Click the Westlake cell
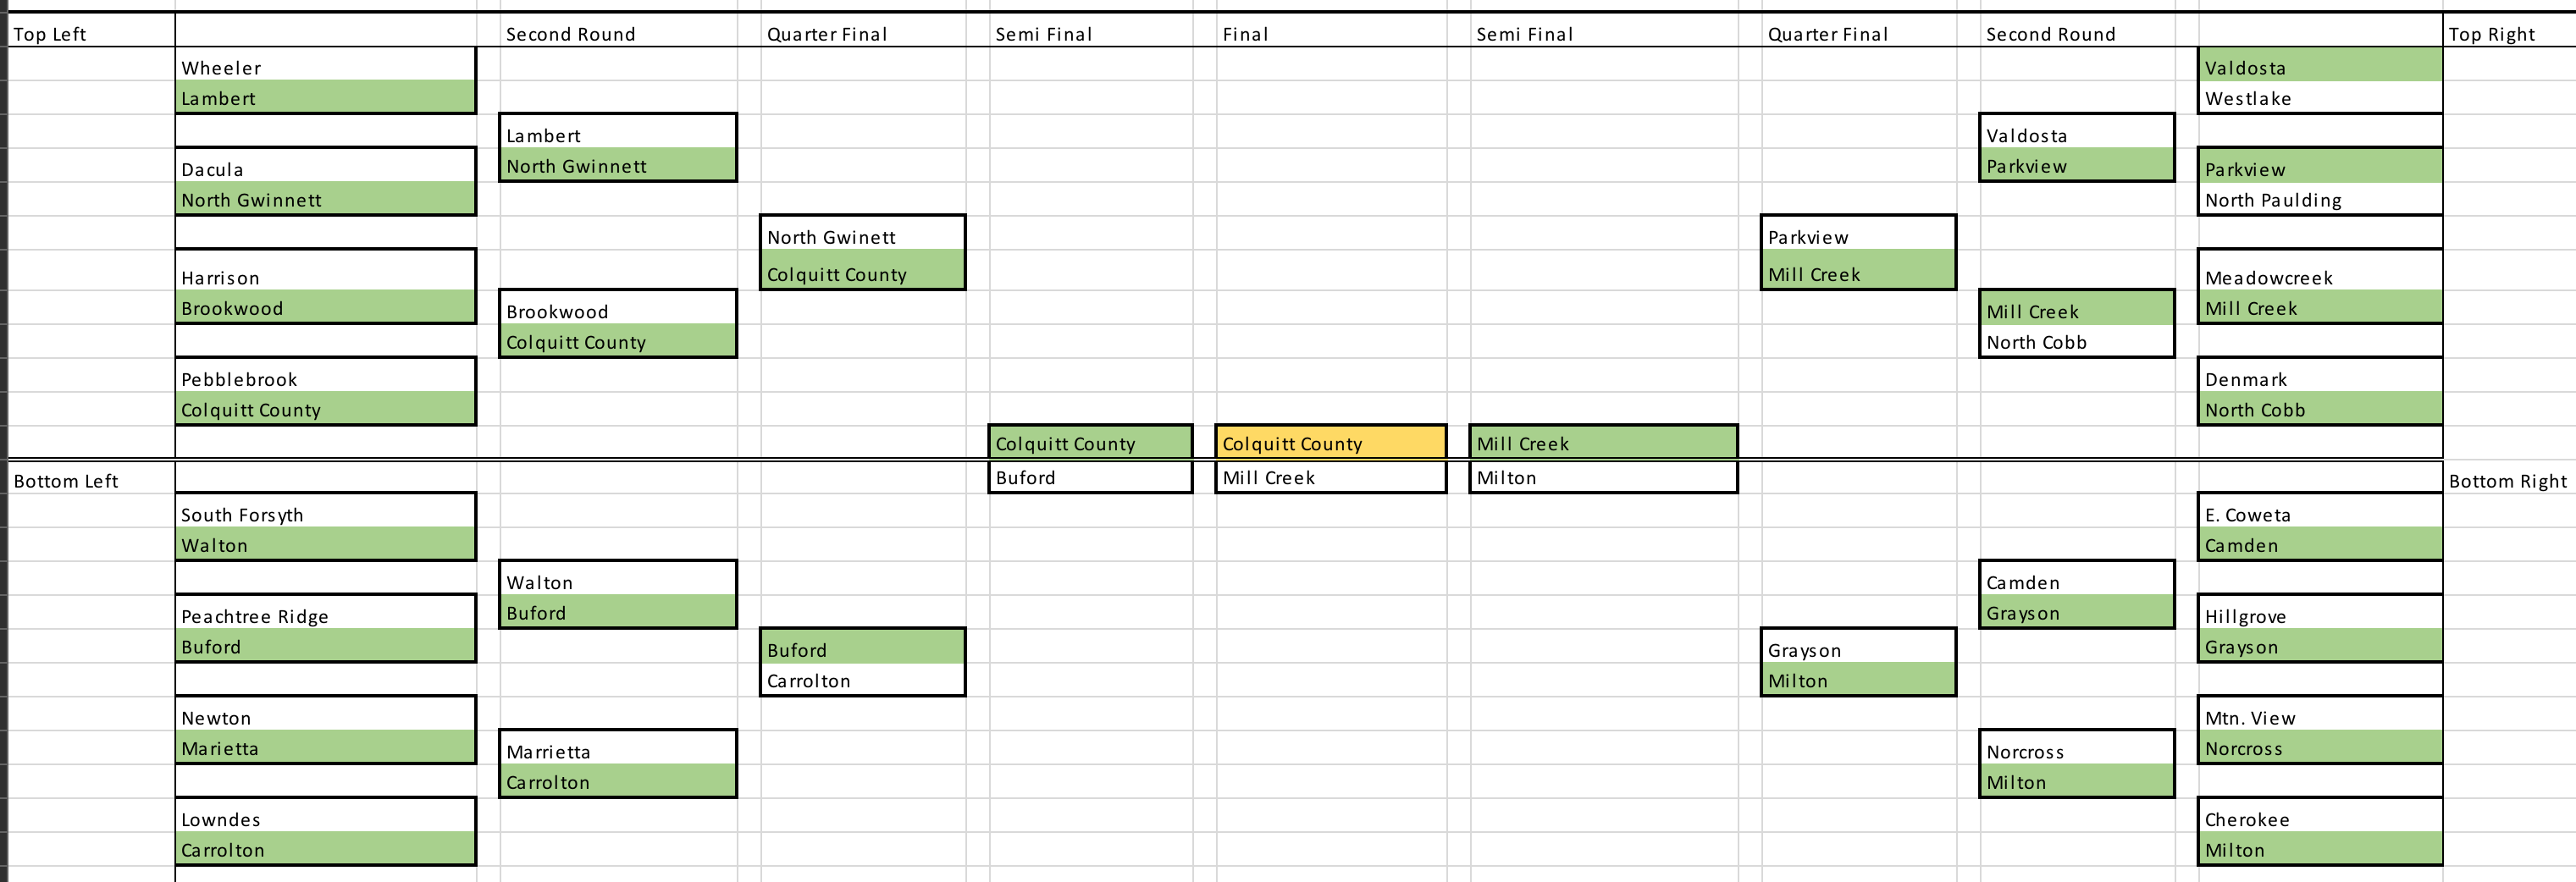This screenshot has height=882, width=2576. coord(2319,98)
